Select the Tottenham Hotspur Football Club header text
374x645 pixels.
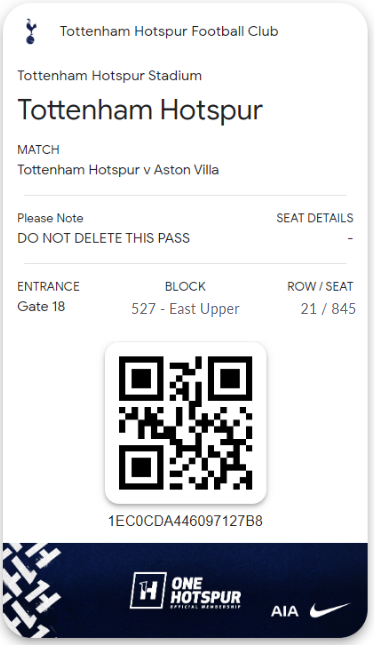[169, 31]
